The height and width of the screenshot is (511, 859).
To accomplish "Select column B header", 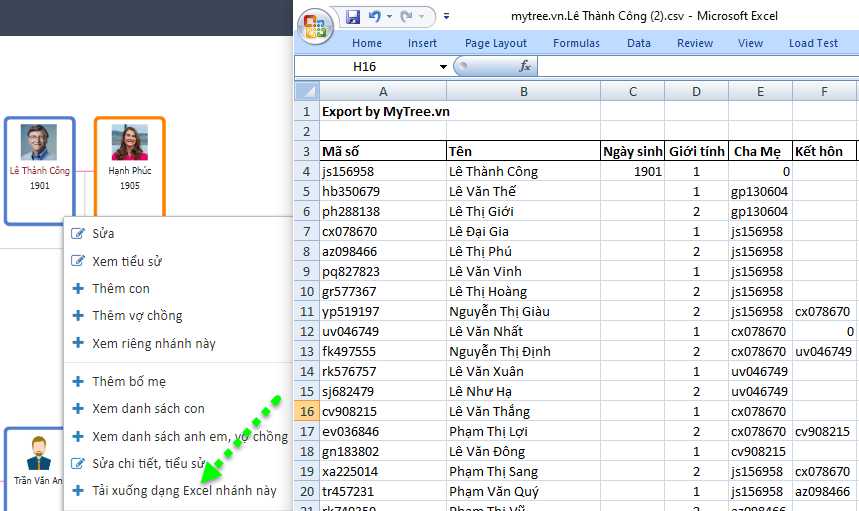I will [x=523, y=92].
